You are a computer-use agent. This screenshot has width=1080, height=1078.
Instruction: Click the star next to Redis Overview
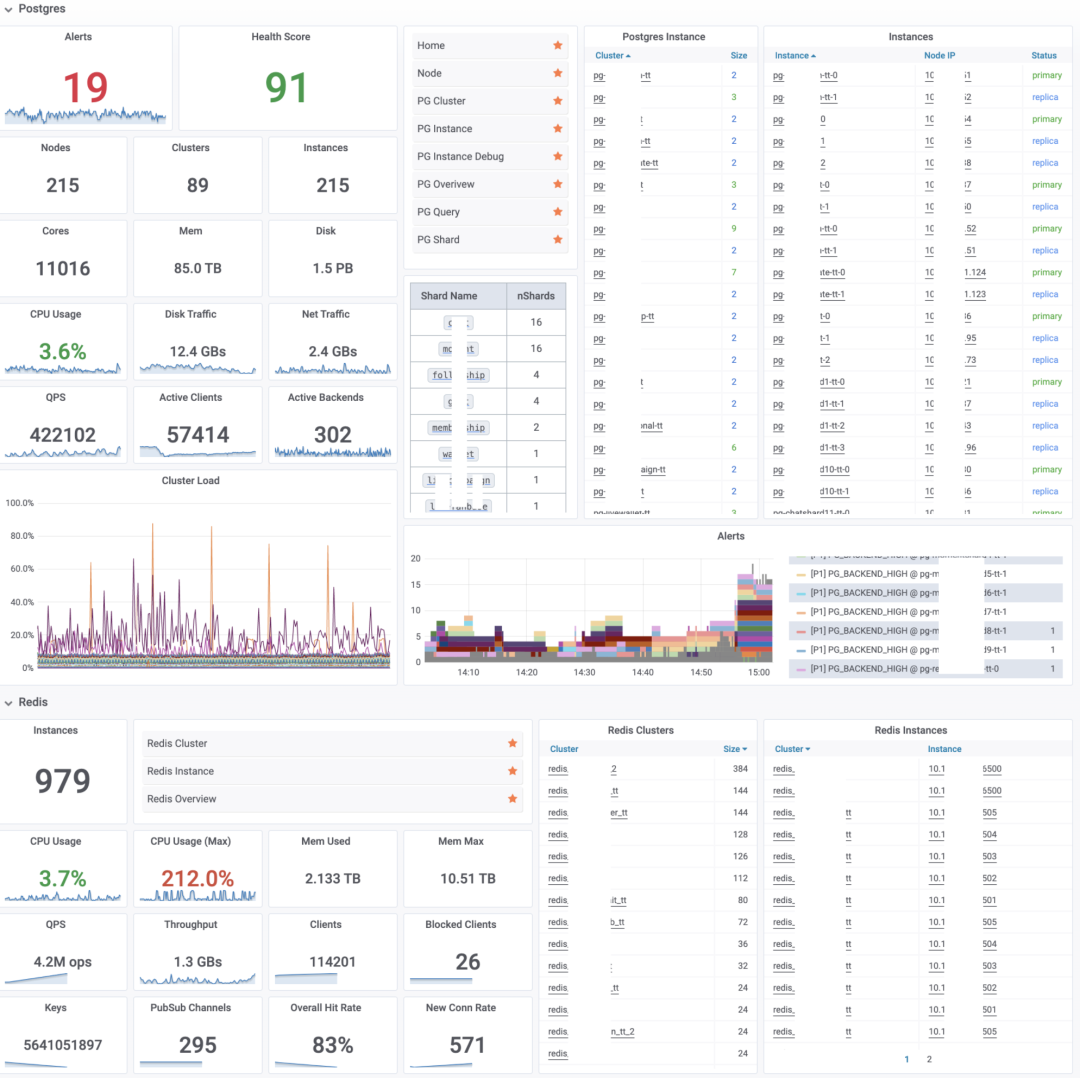click(512, 799)
